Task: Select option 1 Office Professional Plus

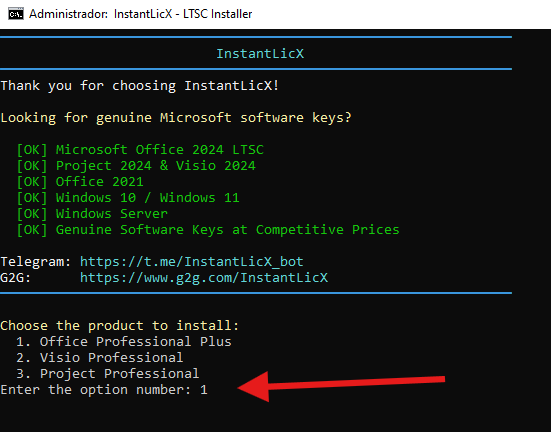Action: (124, 342)
